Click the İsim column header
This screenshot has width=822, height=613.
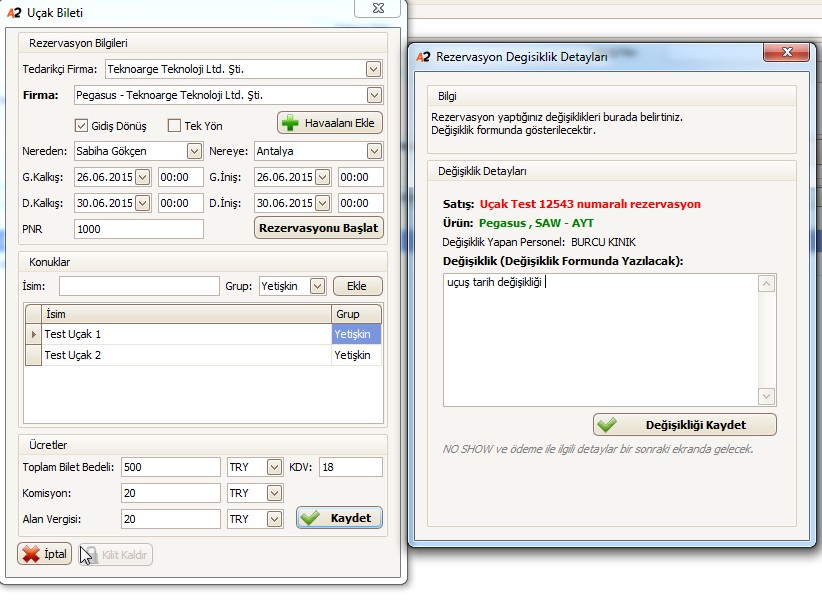point(187,314)
